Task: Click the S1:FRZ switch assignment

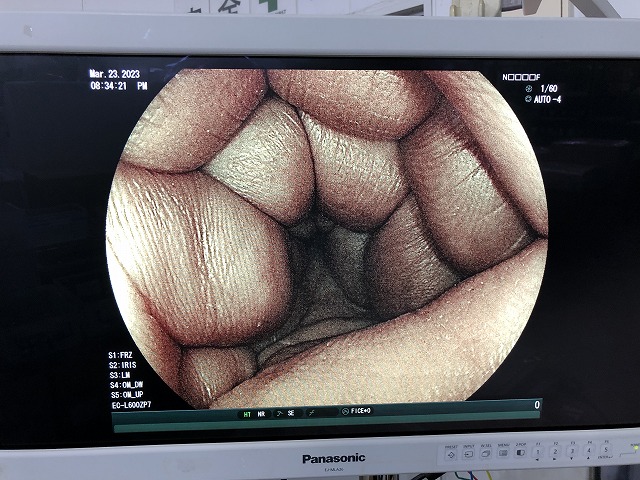Action: (x=120, y=355)
